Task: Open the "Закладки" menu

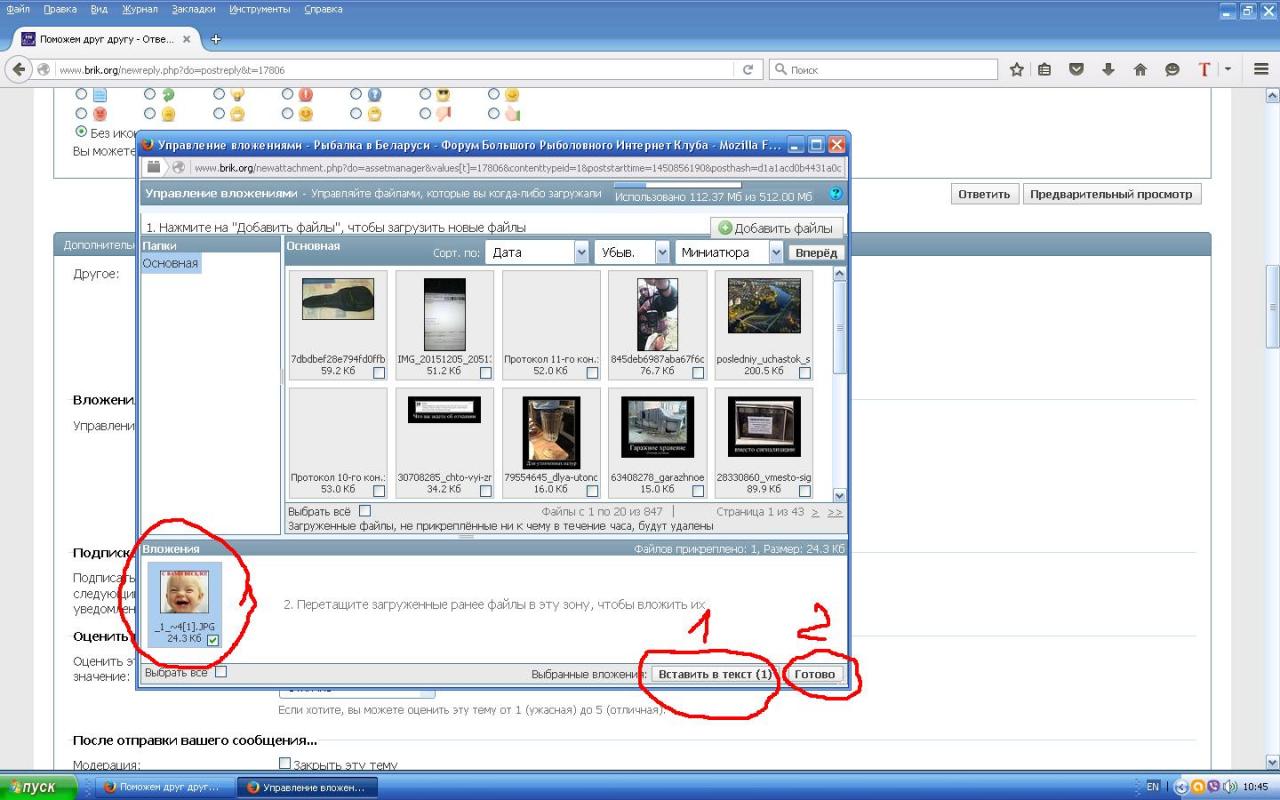Action: pyautogui.click(x=192, y=9)
